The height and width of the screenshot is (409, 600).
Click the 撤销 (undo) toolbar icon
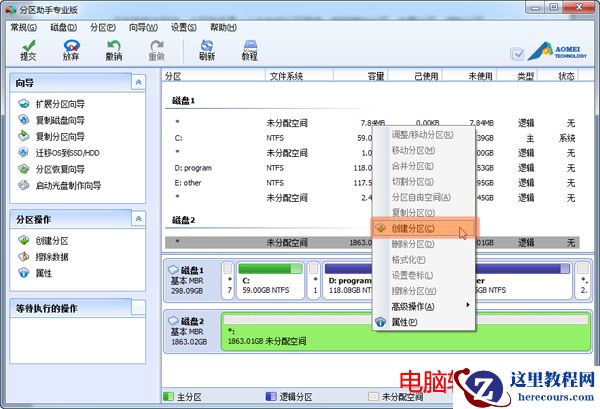coord(114,51)
